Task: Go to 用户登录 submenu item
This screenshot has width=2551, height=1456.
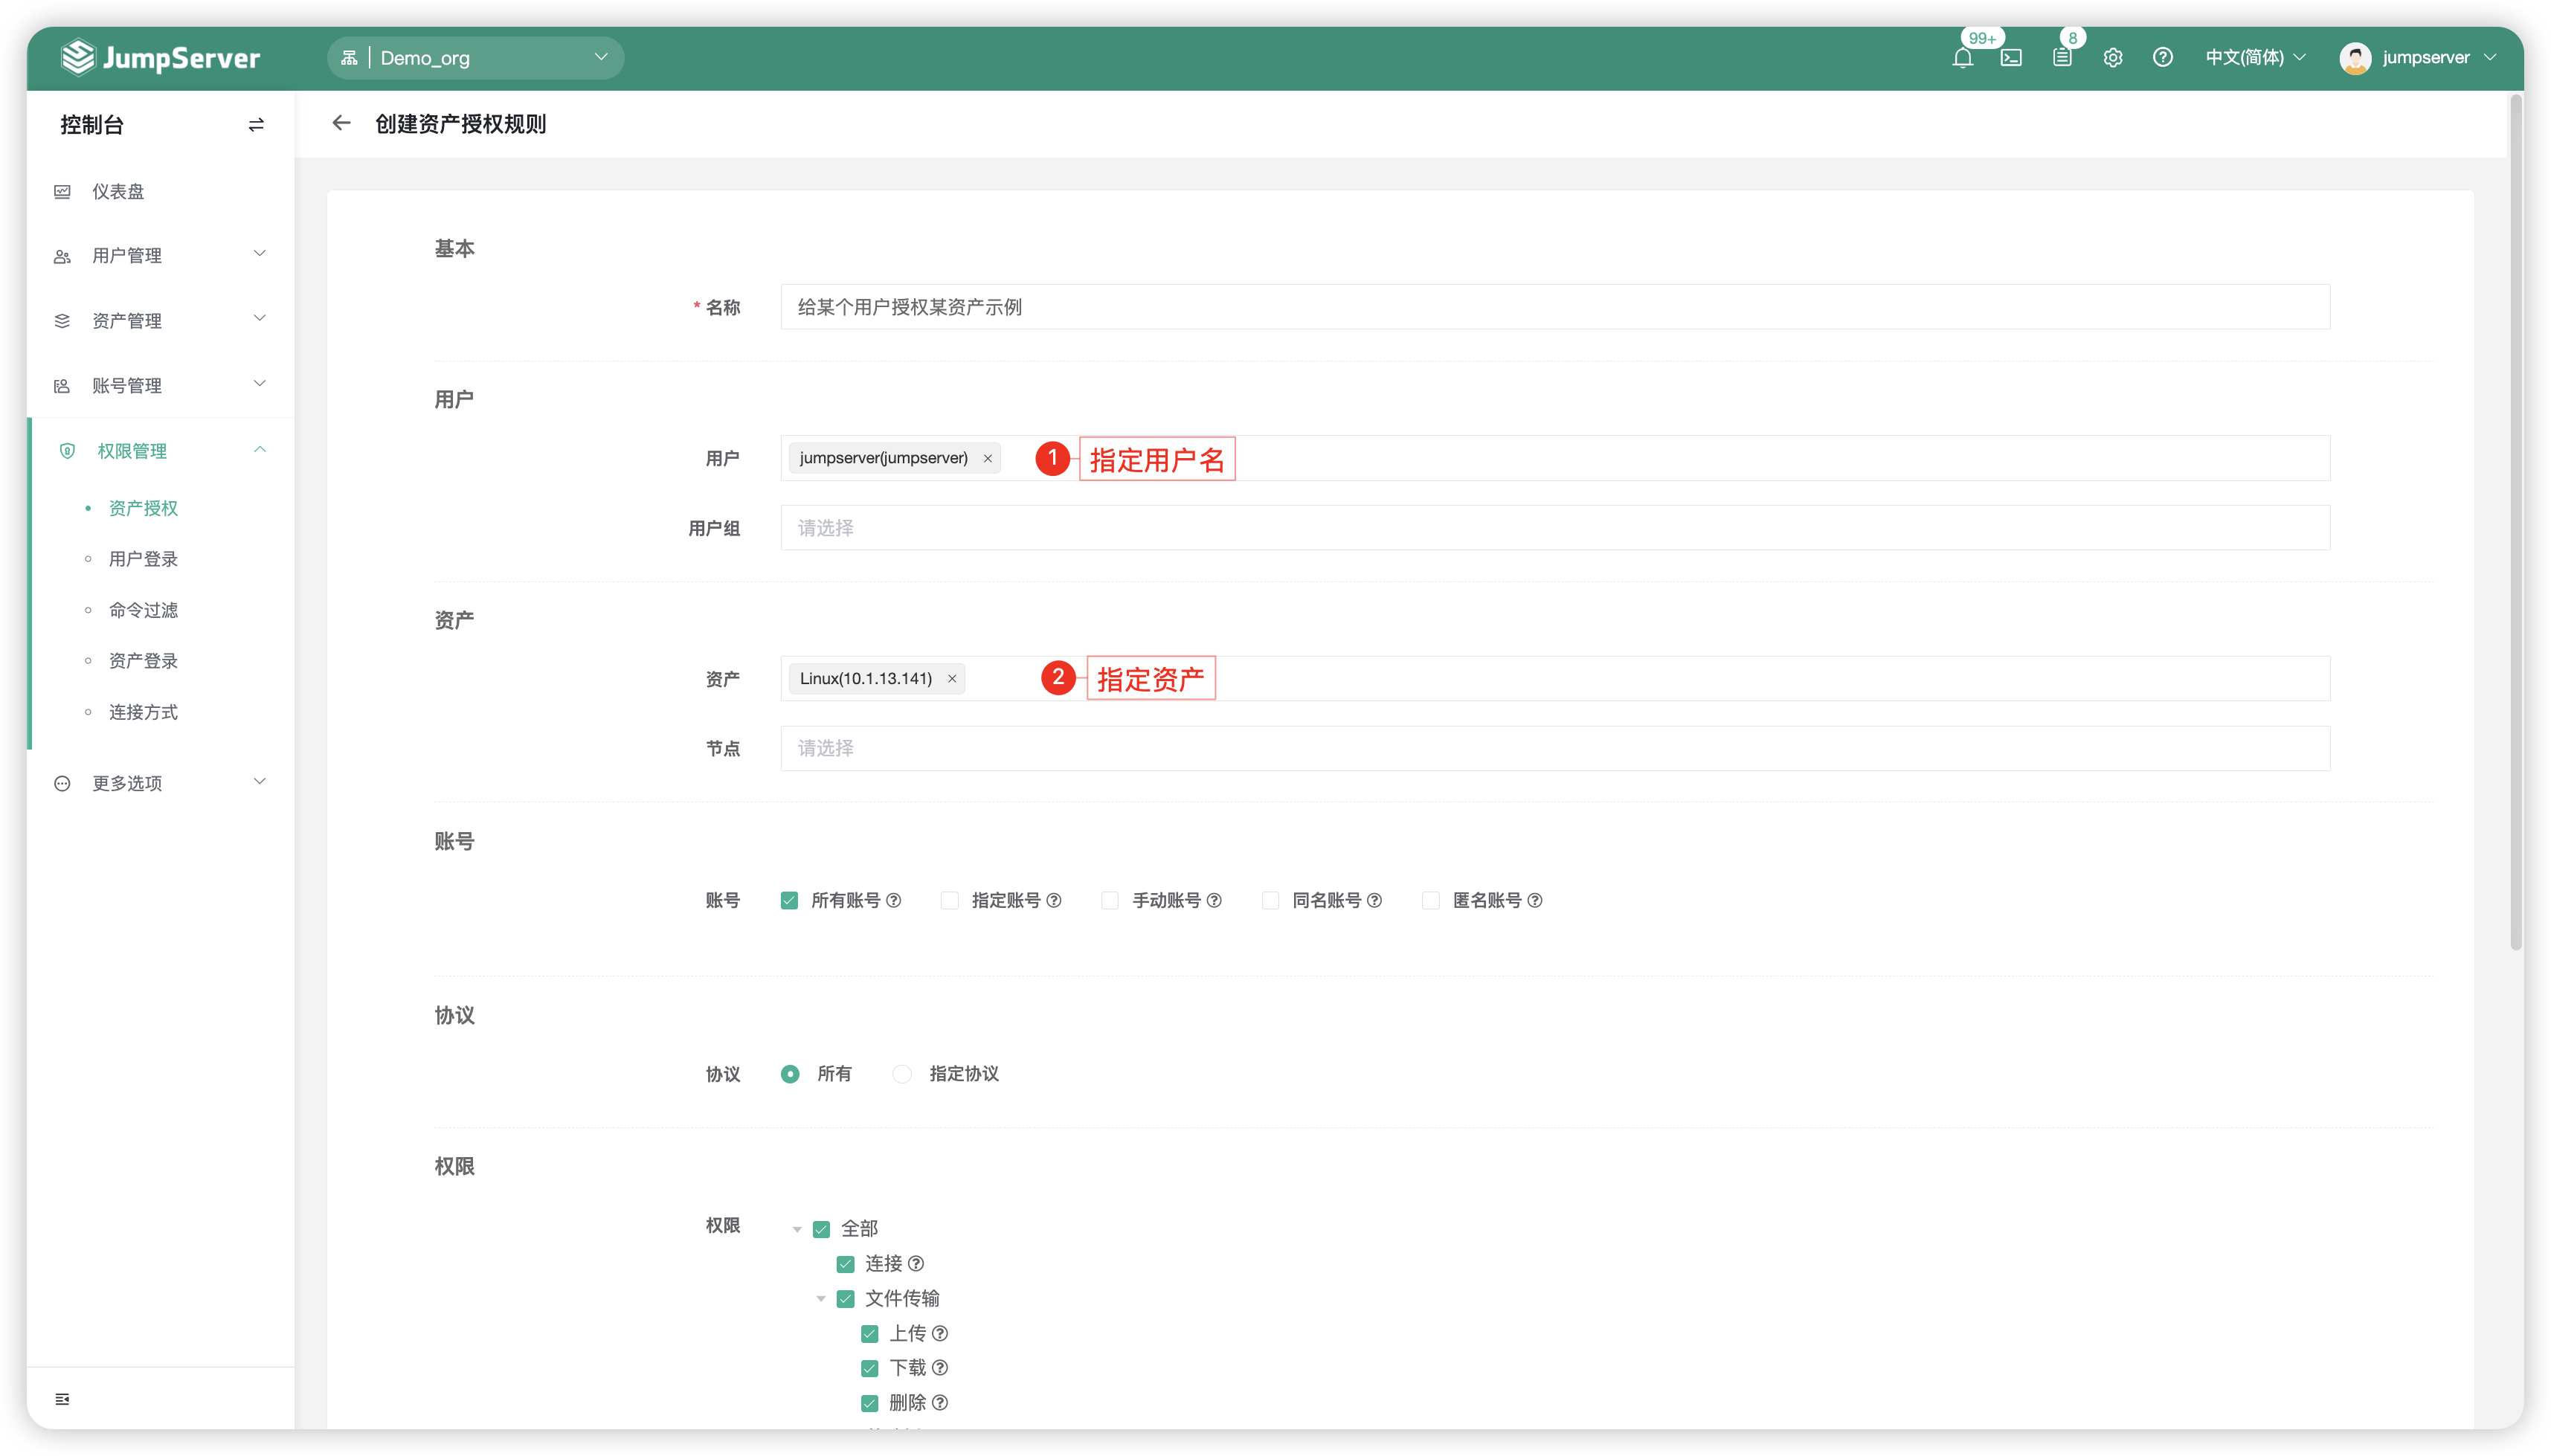Action: click(143, 559)
